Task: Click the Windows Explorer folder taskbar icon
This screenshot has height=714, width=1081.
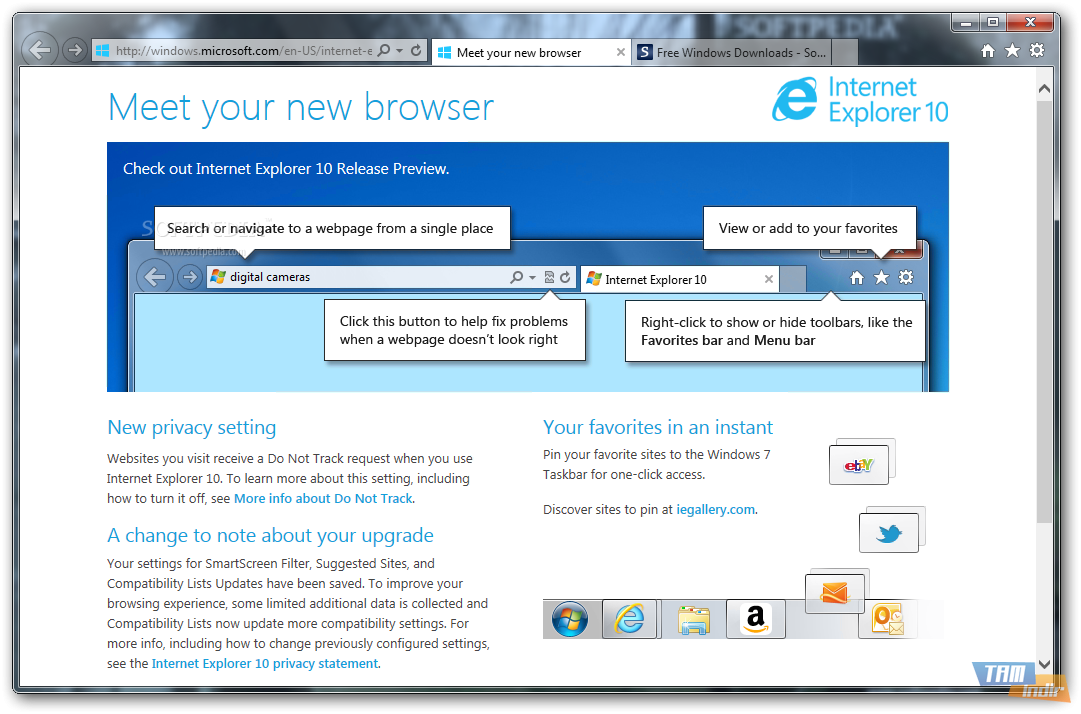Action: (x=694, y=620)
